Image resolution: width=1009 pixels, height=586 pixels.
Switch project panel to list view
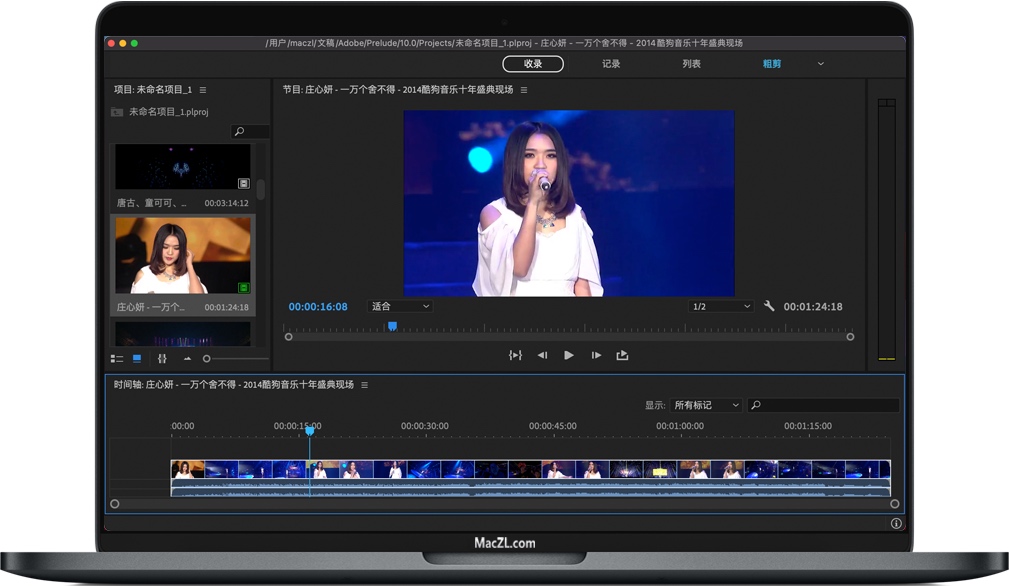tap(119, 359)
